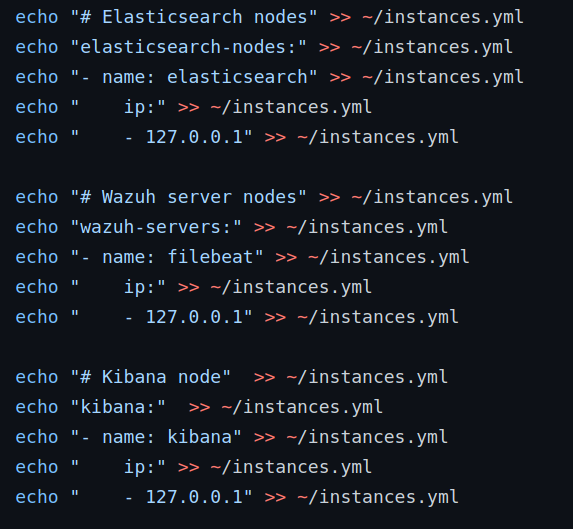Click the '- name: filebeat' string
This screenshot has width=573, height=529.
(167, 257)
